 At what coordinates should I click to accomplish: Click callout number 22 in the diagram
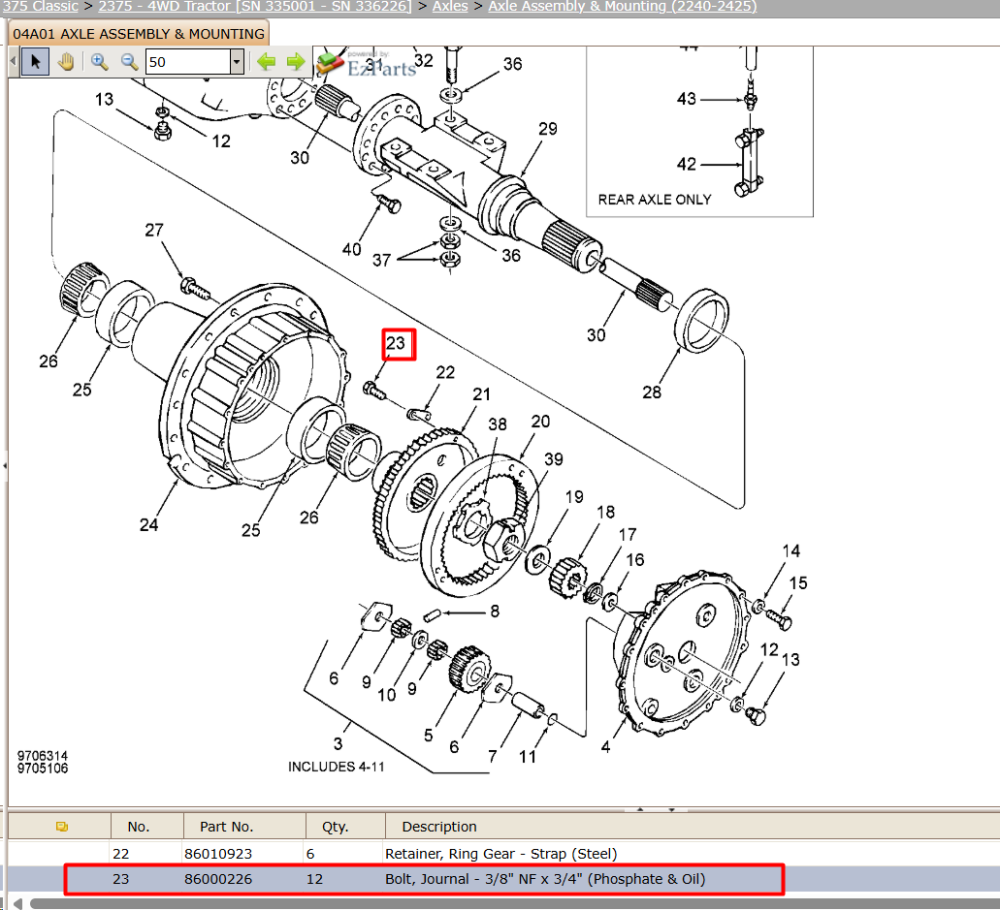445,372
